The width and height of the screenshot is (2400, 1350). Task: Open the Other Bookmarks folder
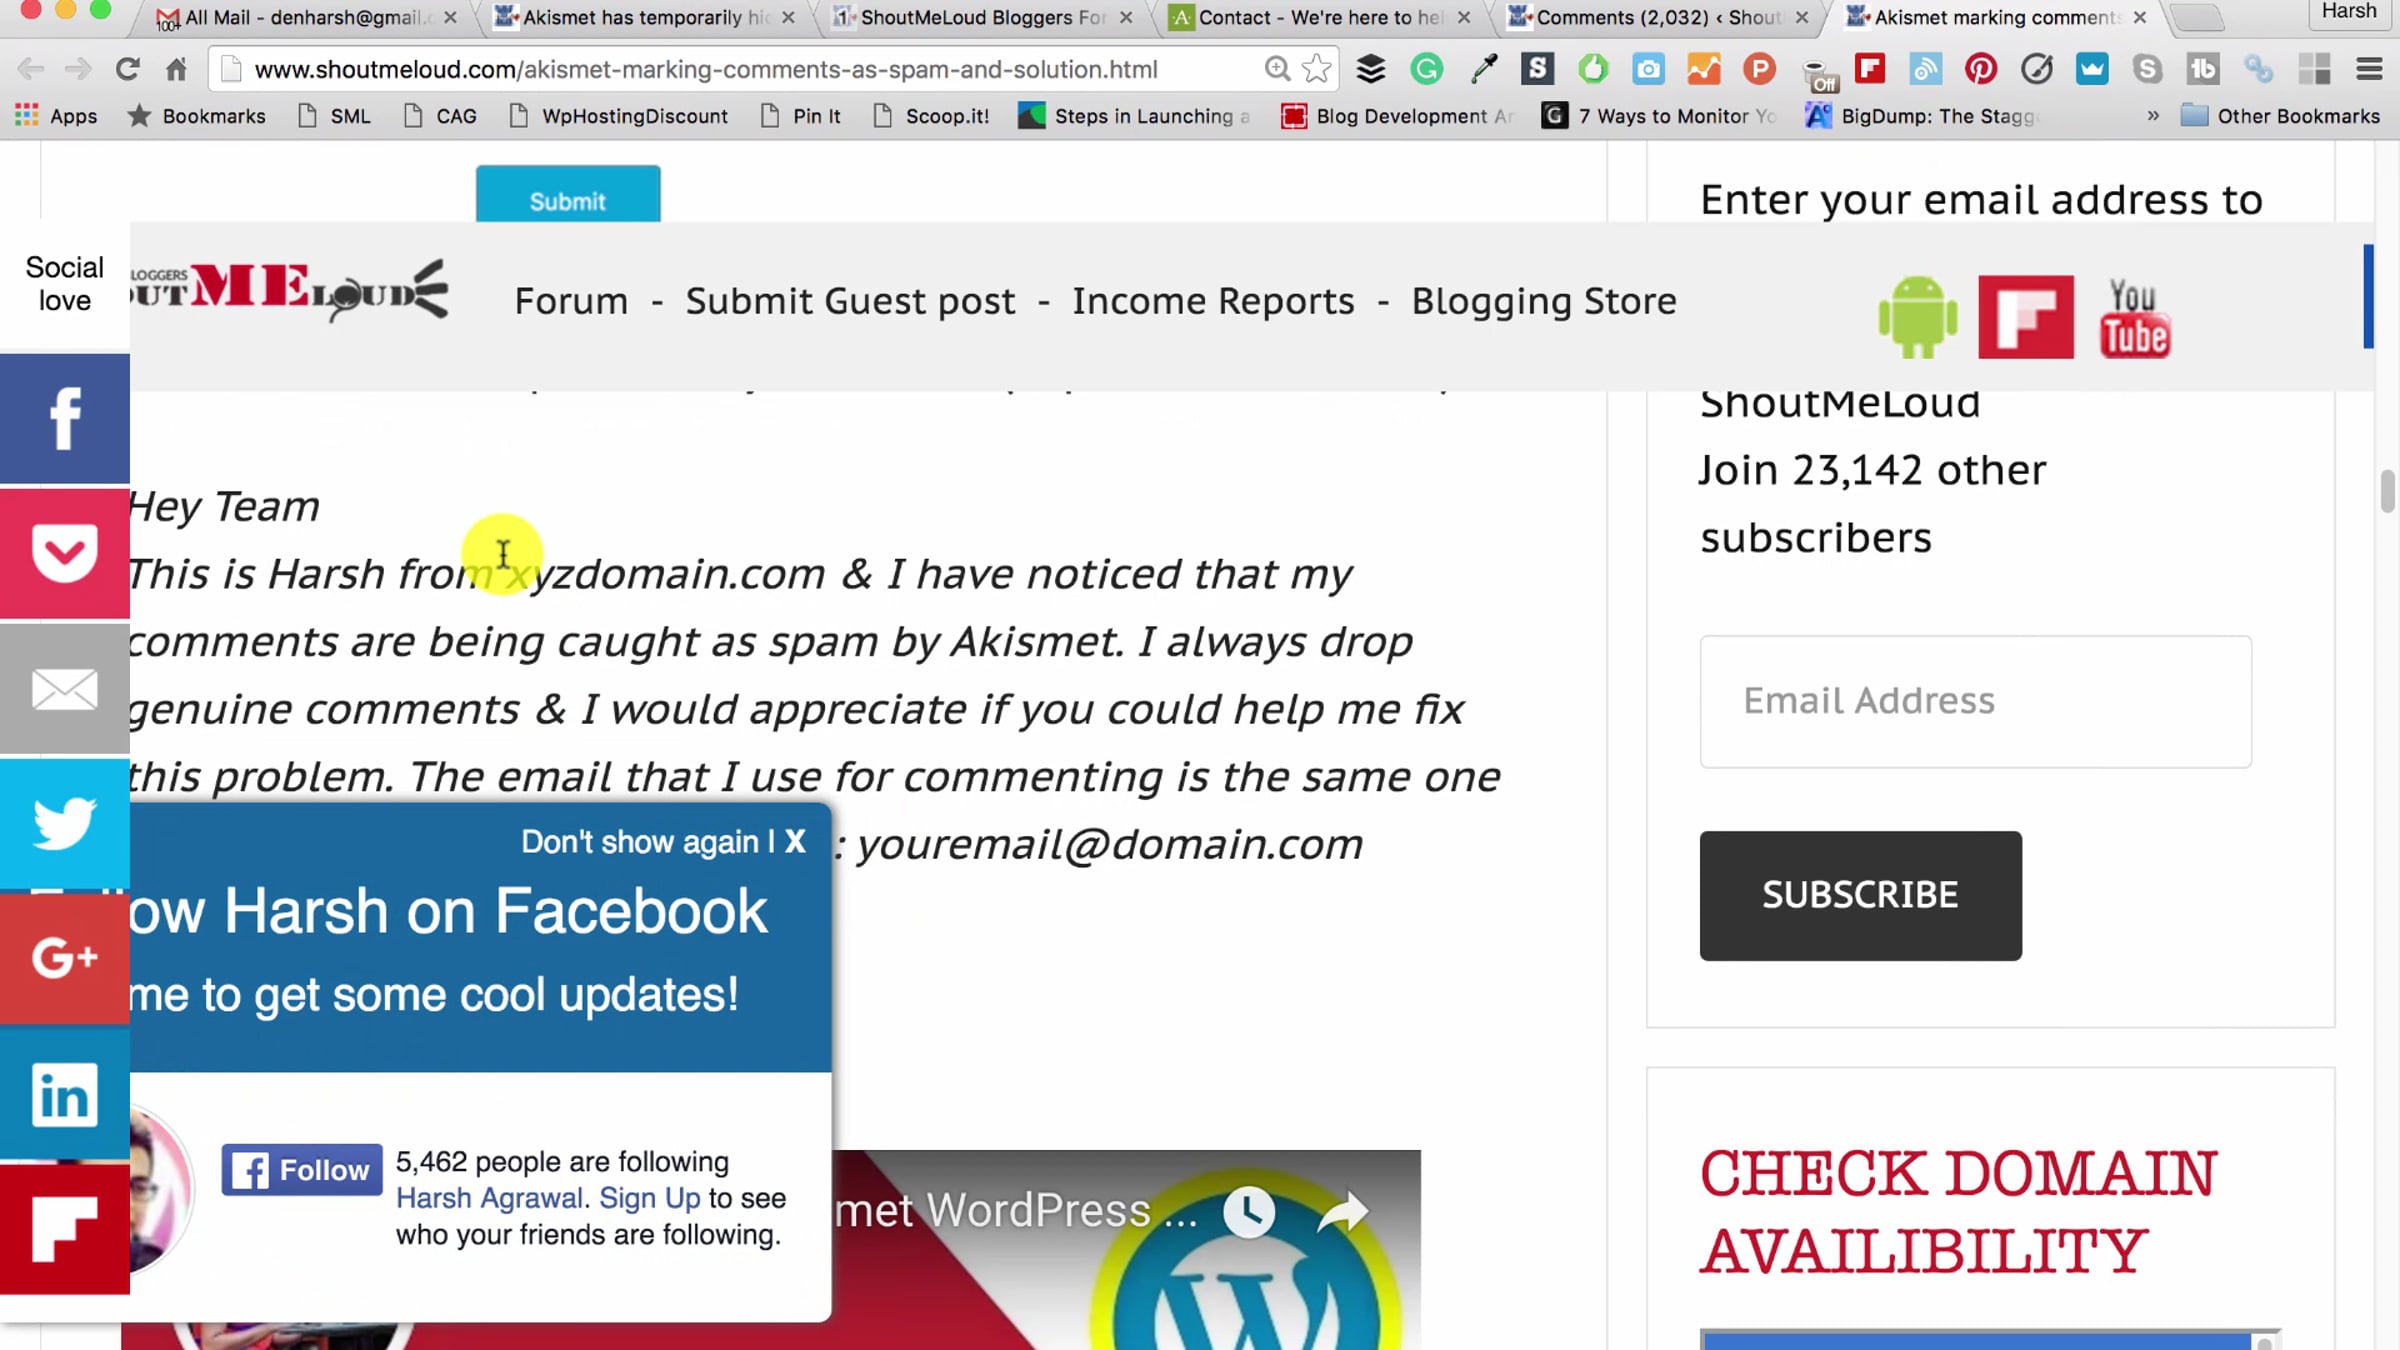click(x=2281, y=116)
